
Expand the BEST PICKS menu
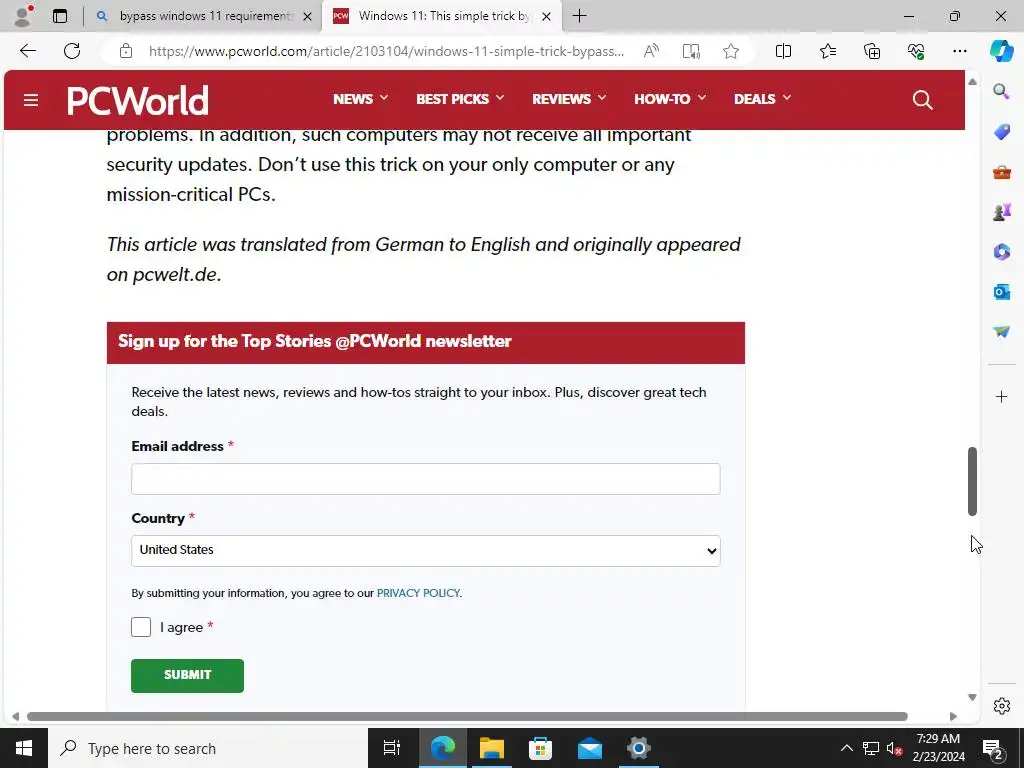(460, 99)
